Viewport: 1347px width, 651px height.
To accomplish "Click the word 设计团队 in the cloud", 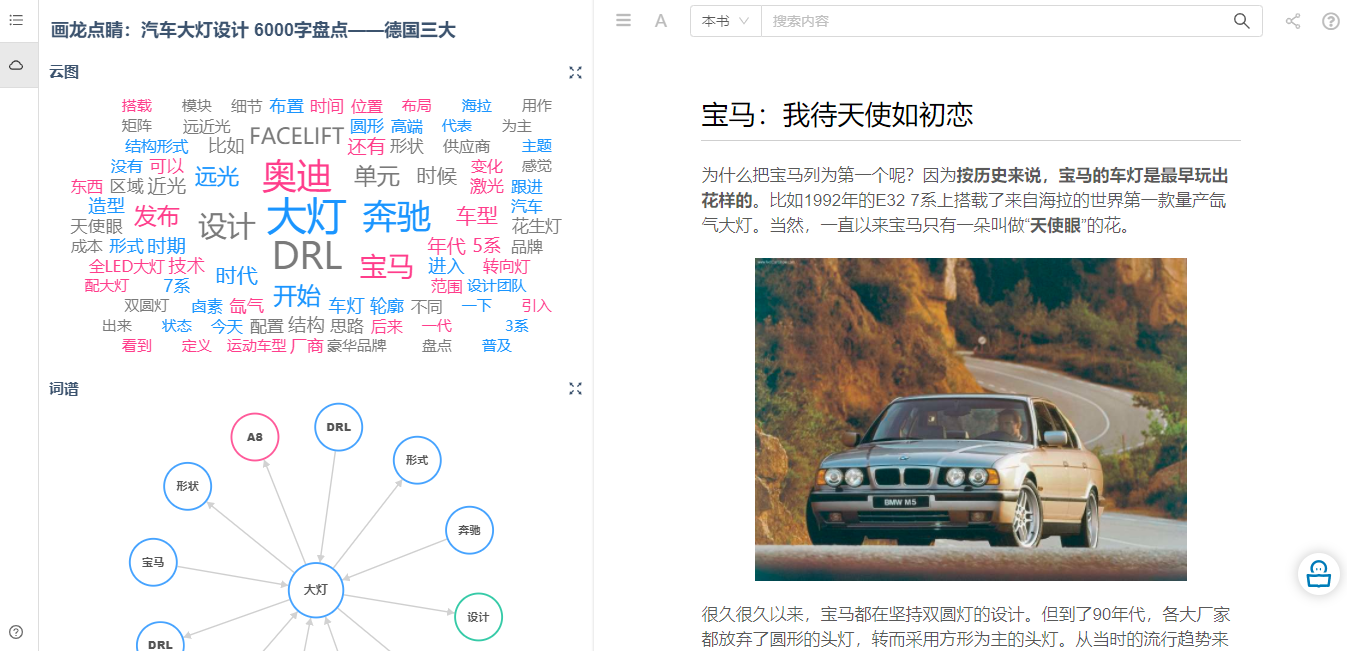I will (x=496, y=286).
